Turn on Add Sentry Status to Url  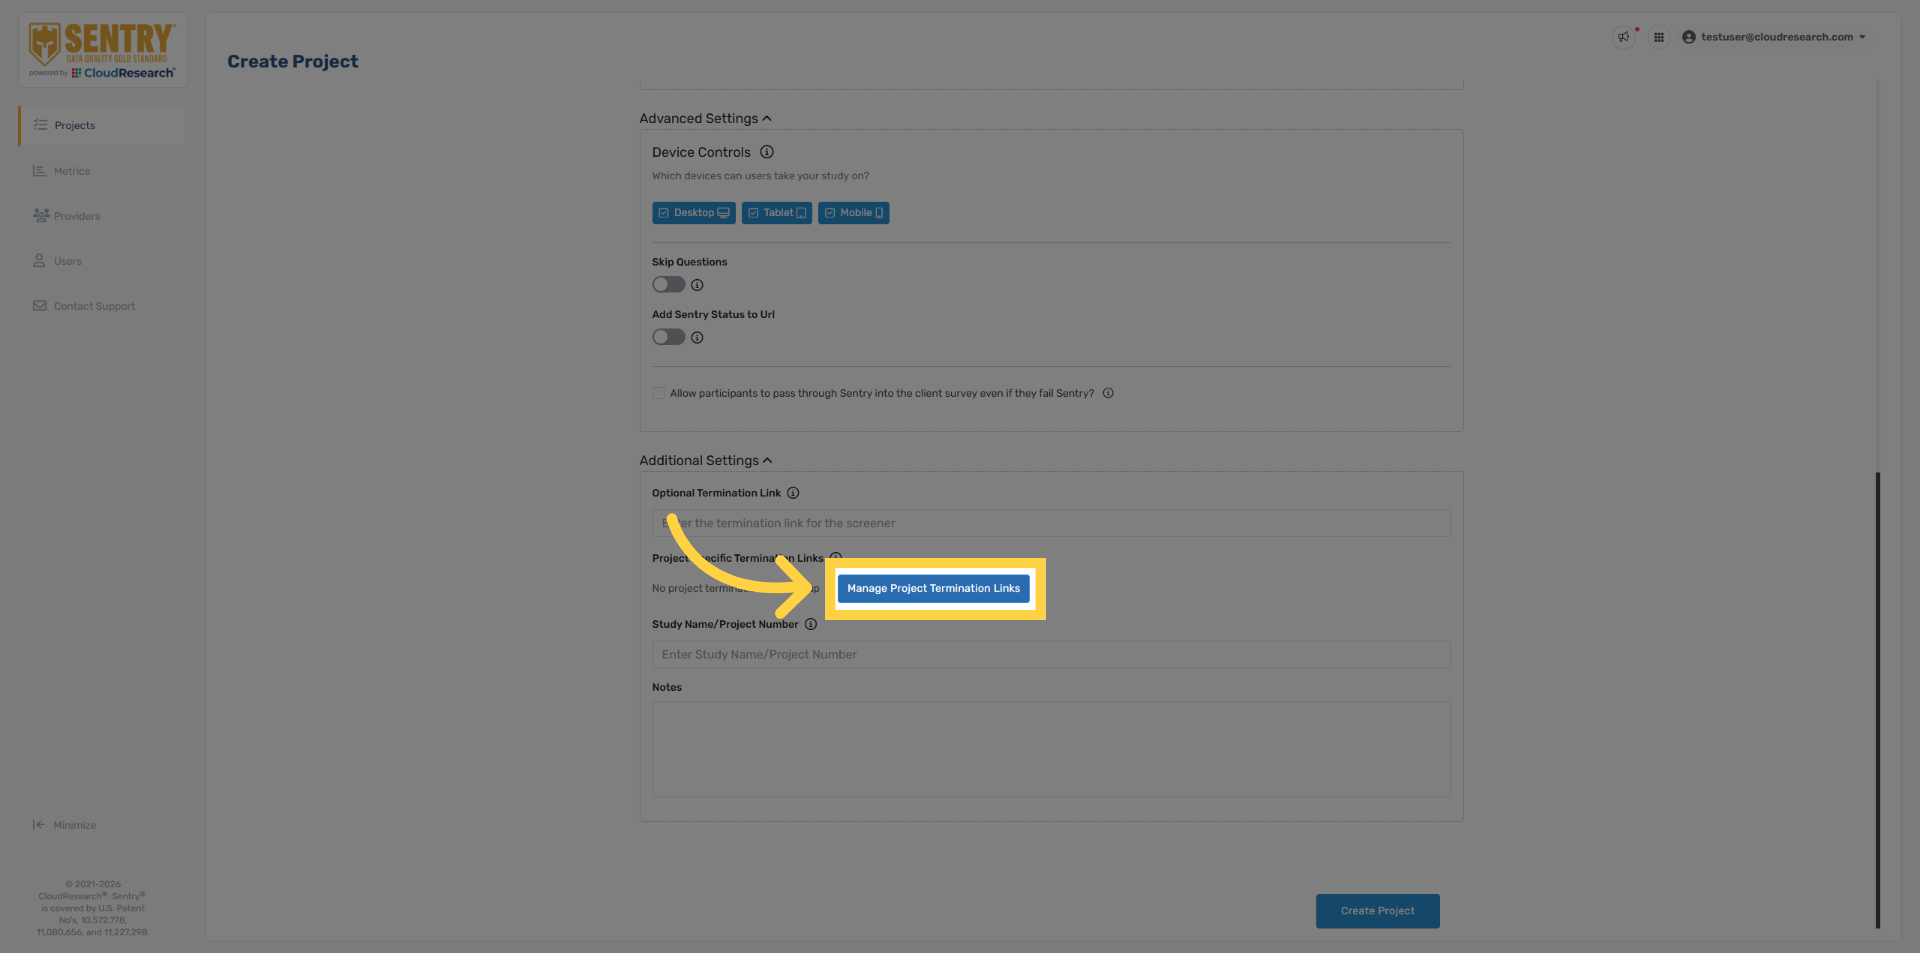(668, 337)
